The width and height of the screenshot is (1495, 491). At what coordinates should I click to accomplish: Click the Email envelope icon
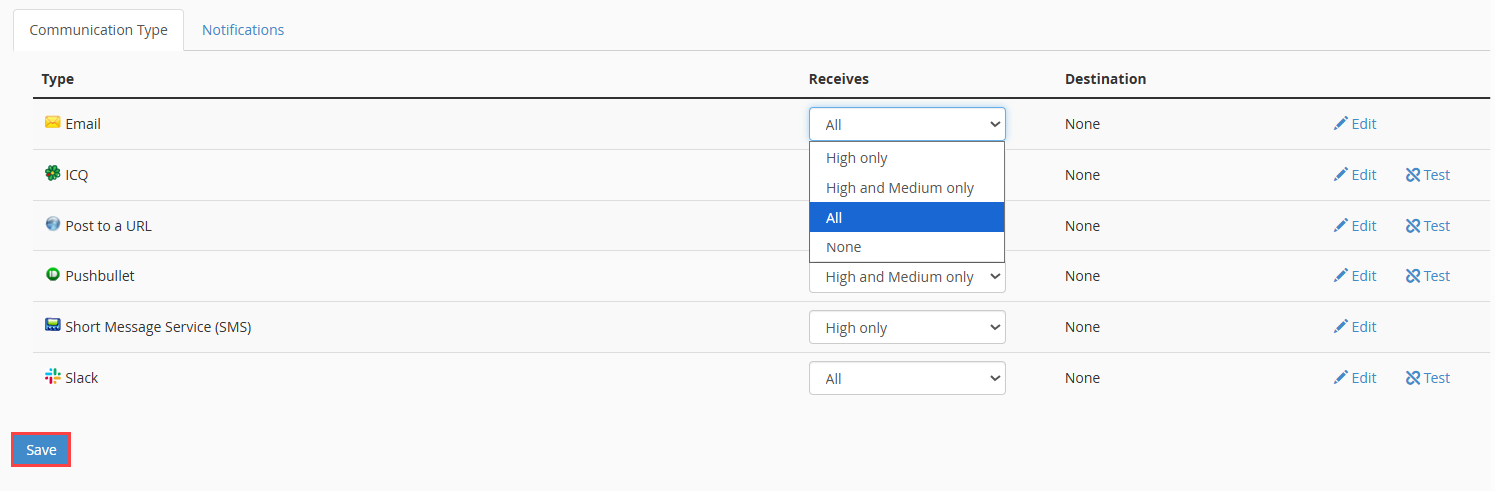pyautogui.click(x=53, y=122)
